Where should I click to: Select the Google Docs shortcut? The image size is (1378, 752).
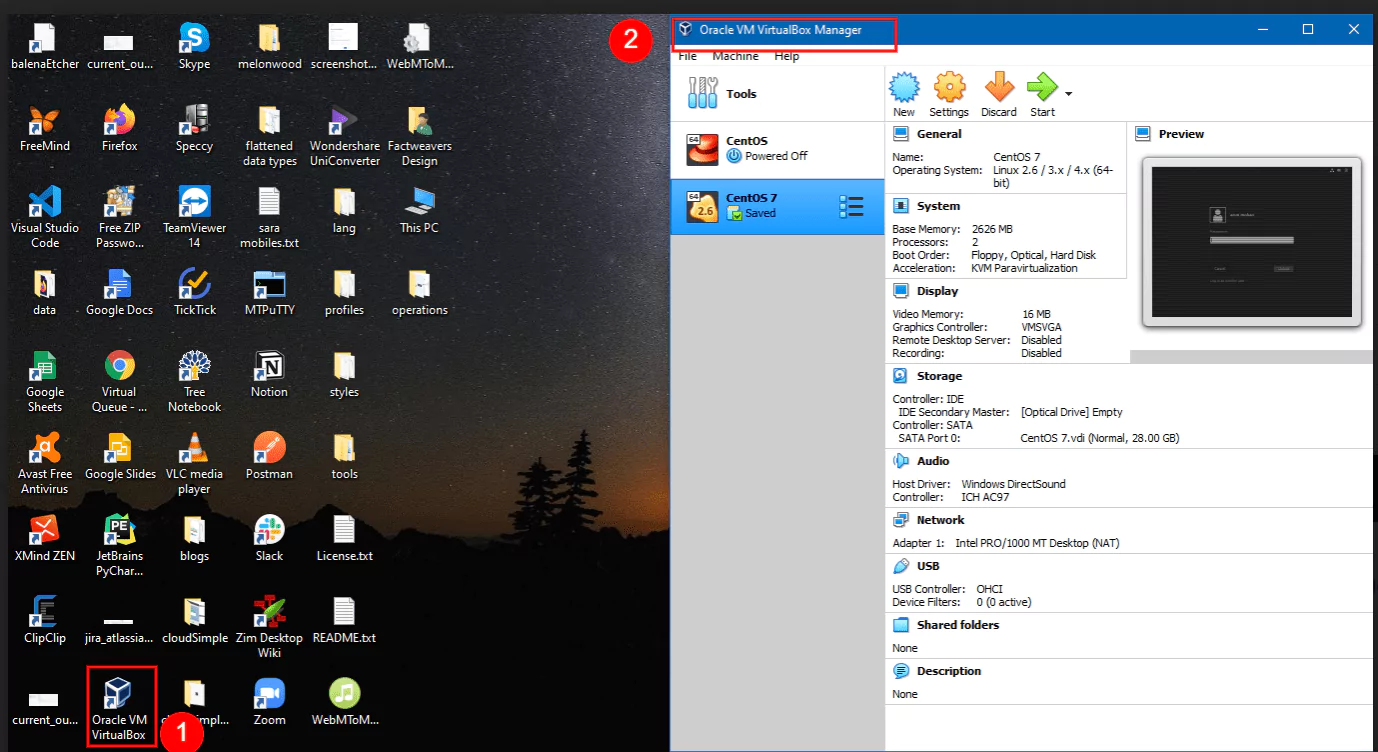click(119, 293)
